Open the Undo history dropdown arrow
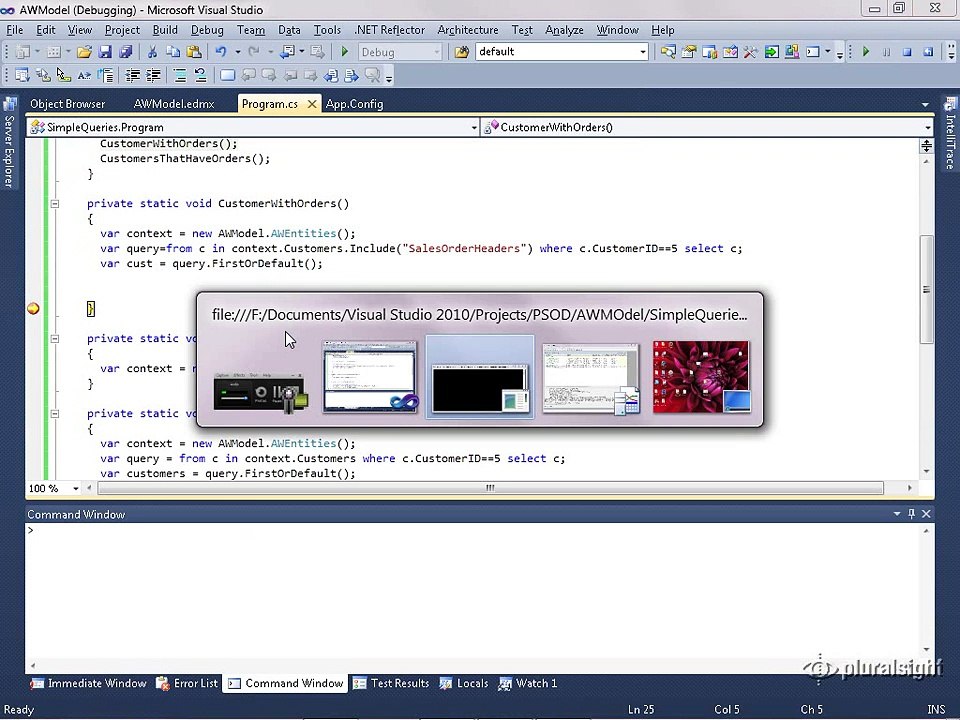The height and width of the screenshot is (720, 960). (238, 53)
